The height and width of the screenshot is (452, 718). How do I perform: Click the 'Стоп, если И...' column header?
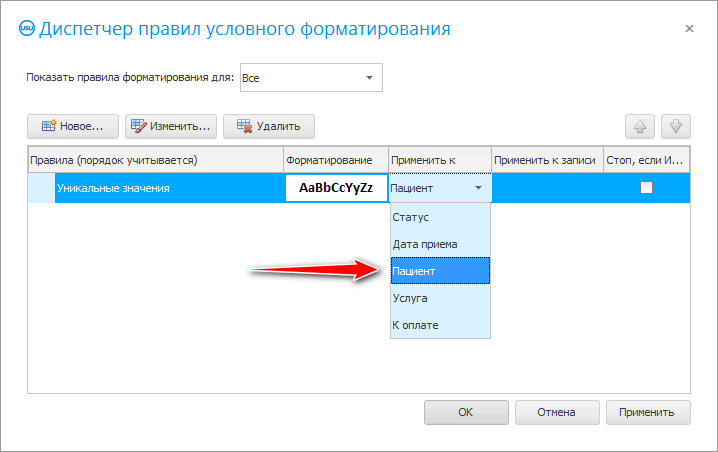pyautogui.click(x=646, y=160)
